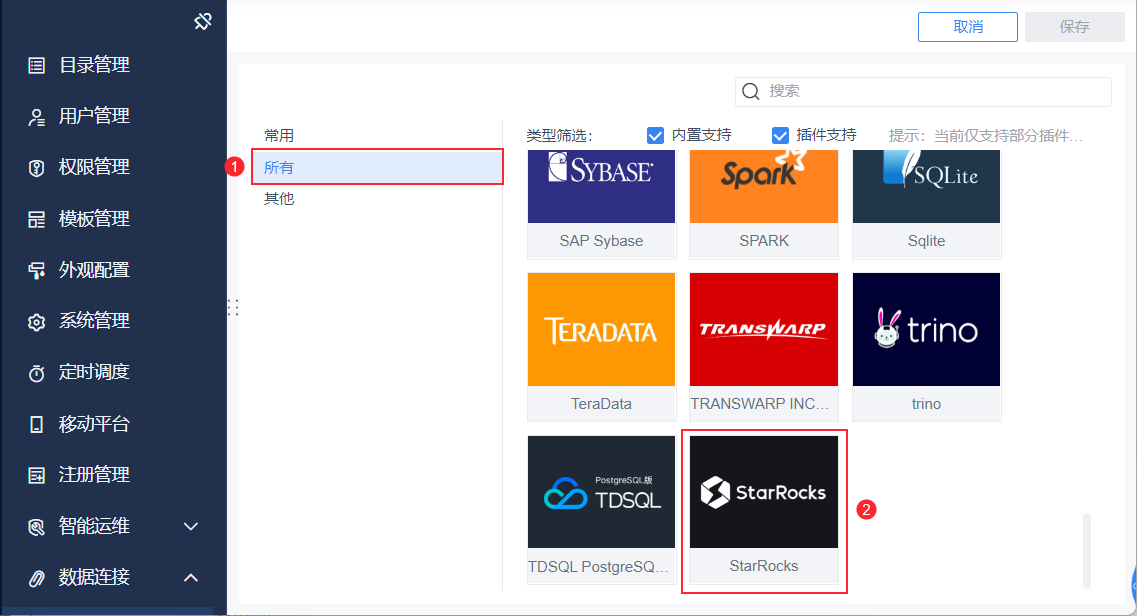This screenshot has height=616, width=1137.
Task: Select the trino database logo
Action: [926, 330]
